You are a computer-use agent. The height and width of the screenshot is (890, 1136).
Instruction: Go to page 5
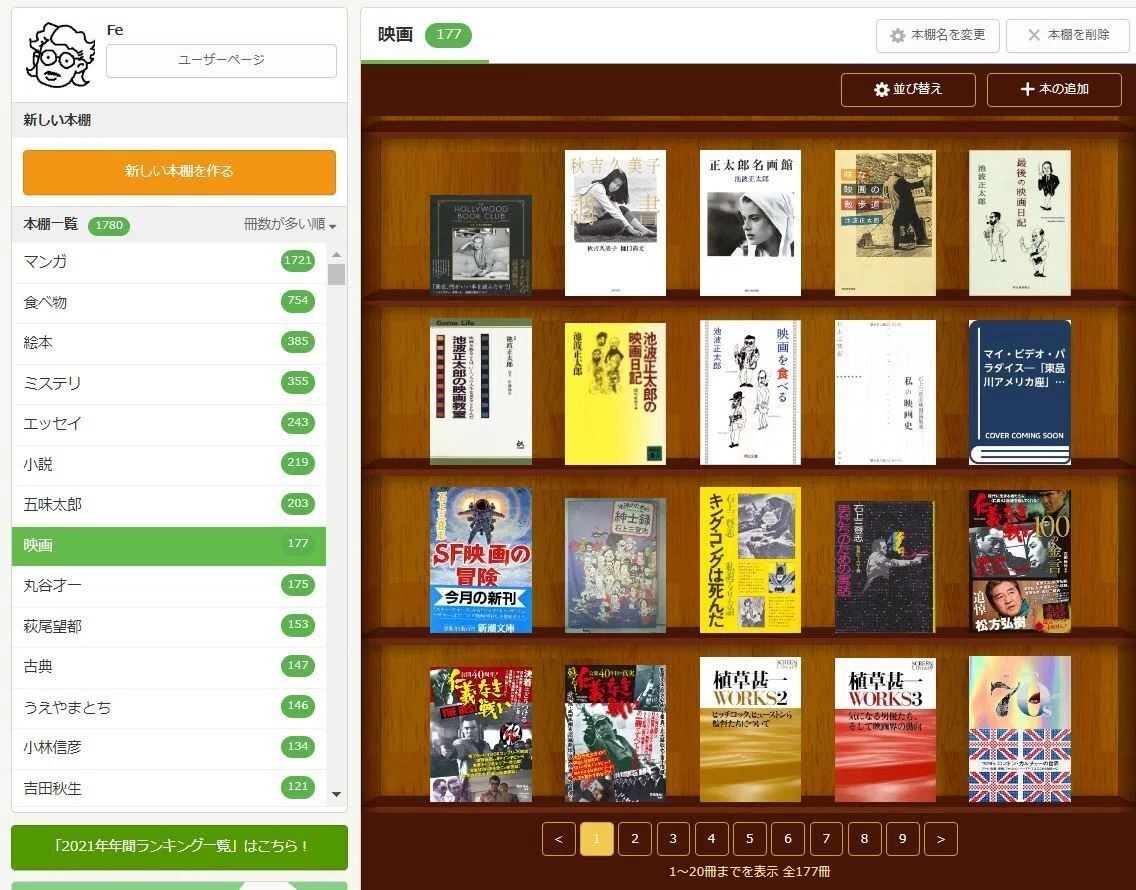750,839
